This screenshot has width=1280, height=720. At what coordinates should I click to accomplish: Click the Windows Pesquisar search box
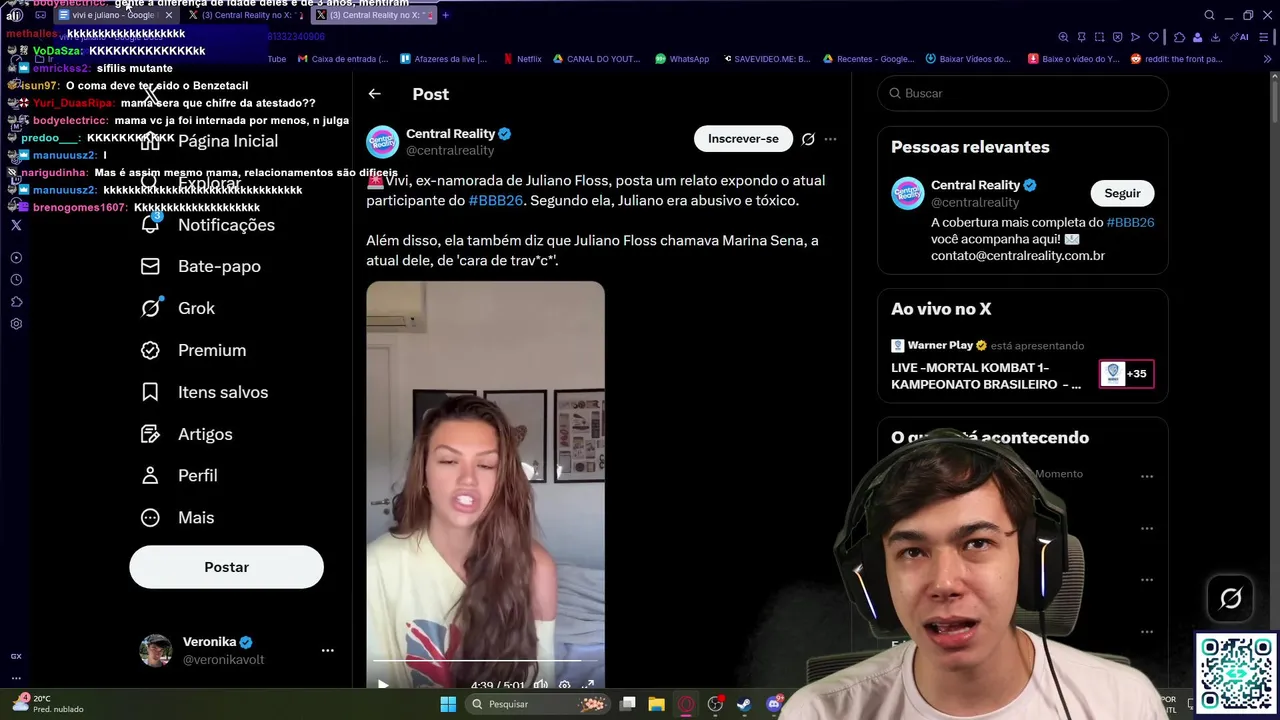538,704
